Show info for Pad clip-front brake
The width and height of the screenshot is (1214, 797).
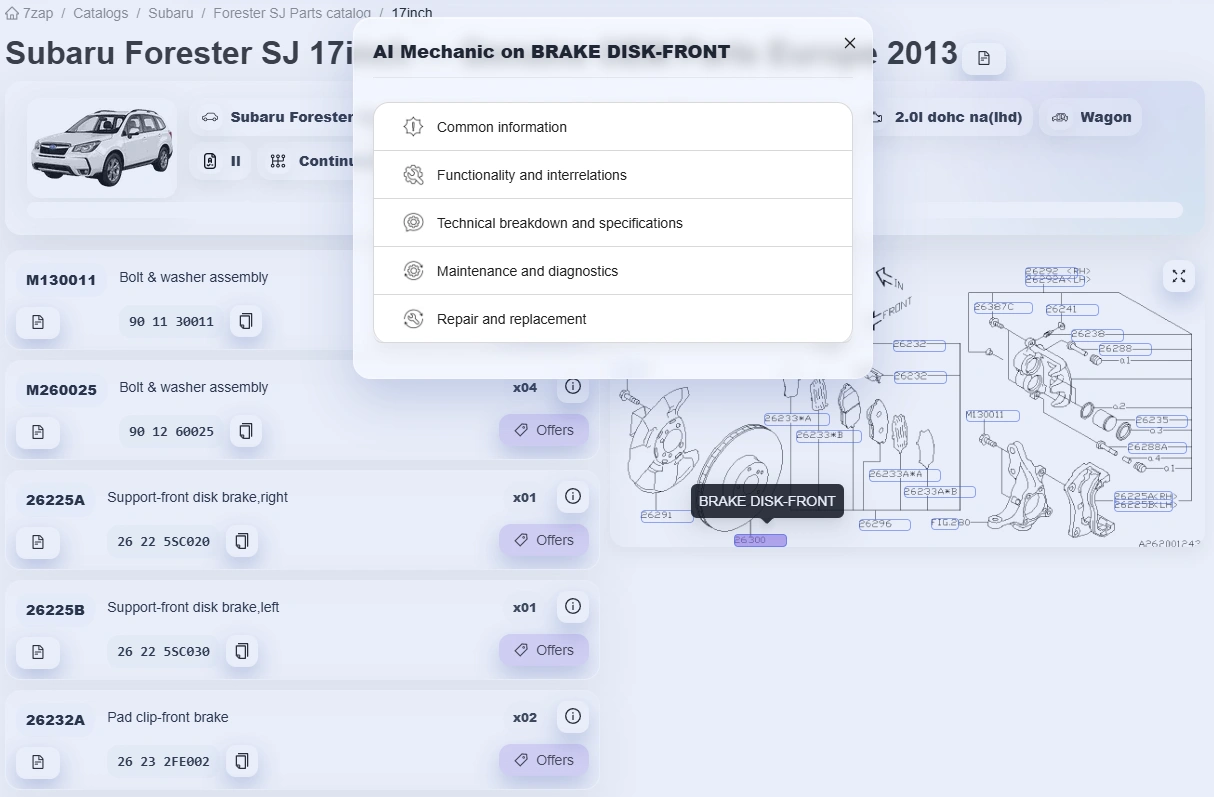click(x=573, y=716)
